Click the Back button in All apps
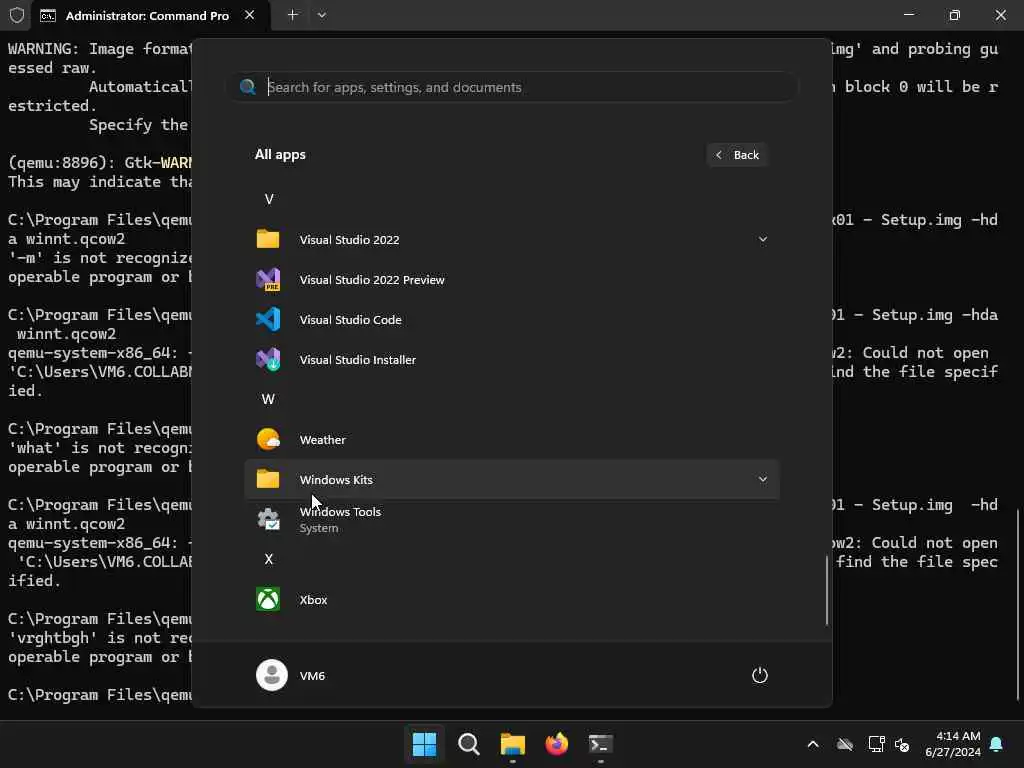Image resolution: width=1024 pixels, height=768 pixels. (737, 155)
